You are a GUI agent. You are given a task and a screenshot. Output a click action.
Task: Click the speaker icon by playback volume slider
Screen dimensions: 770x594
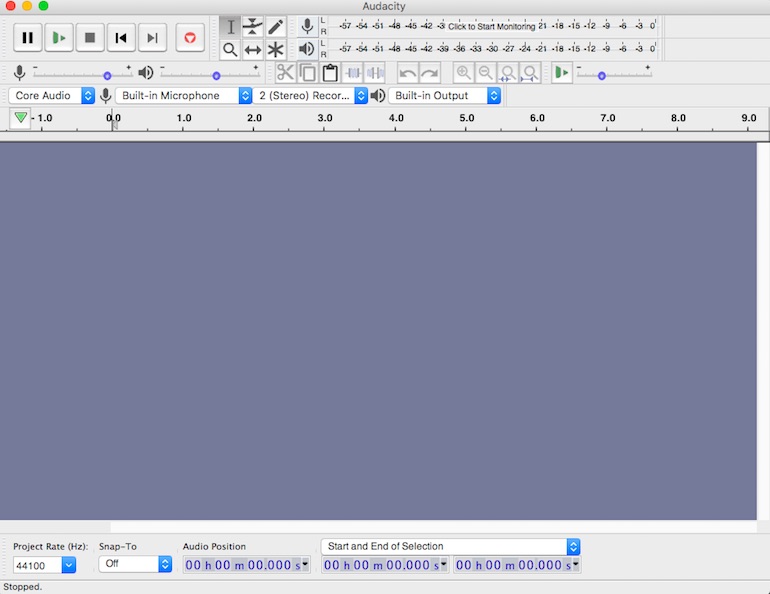(145, 73)
